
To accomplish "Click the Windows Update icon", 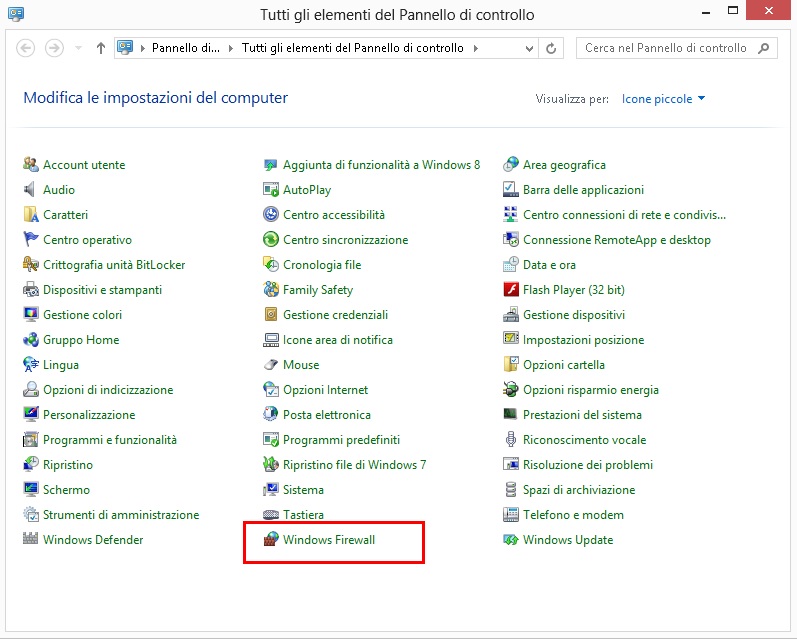I will [511, 540].
